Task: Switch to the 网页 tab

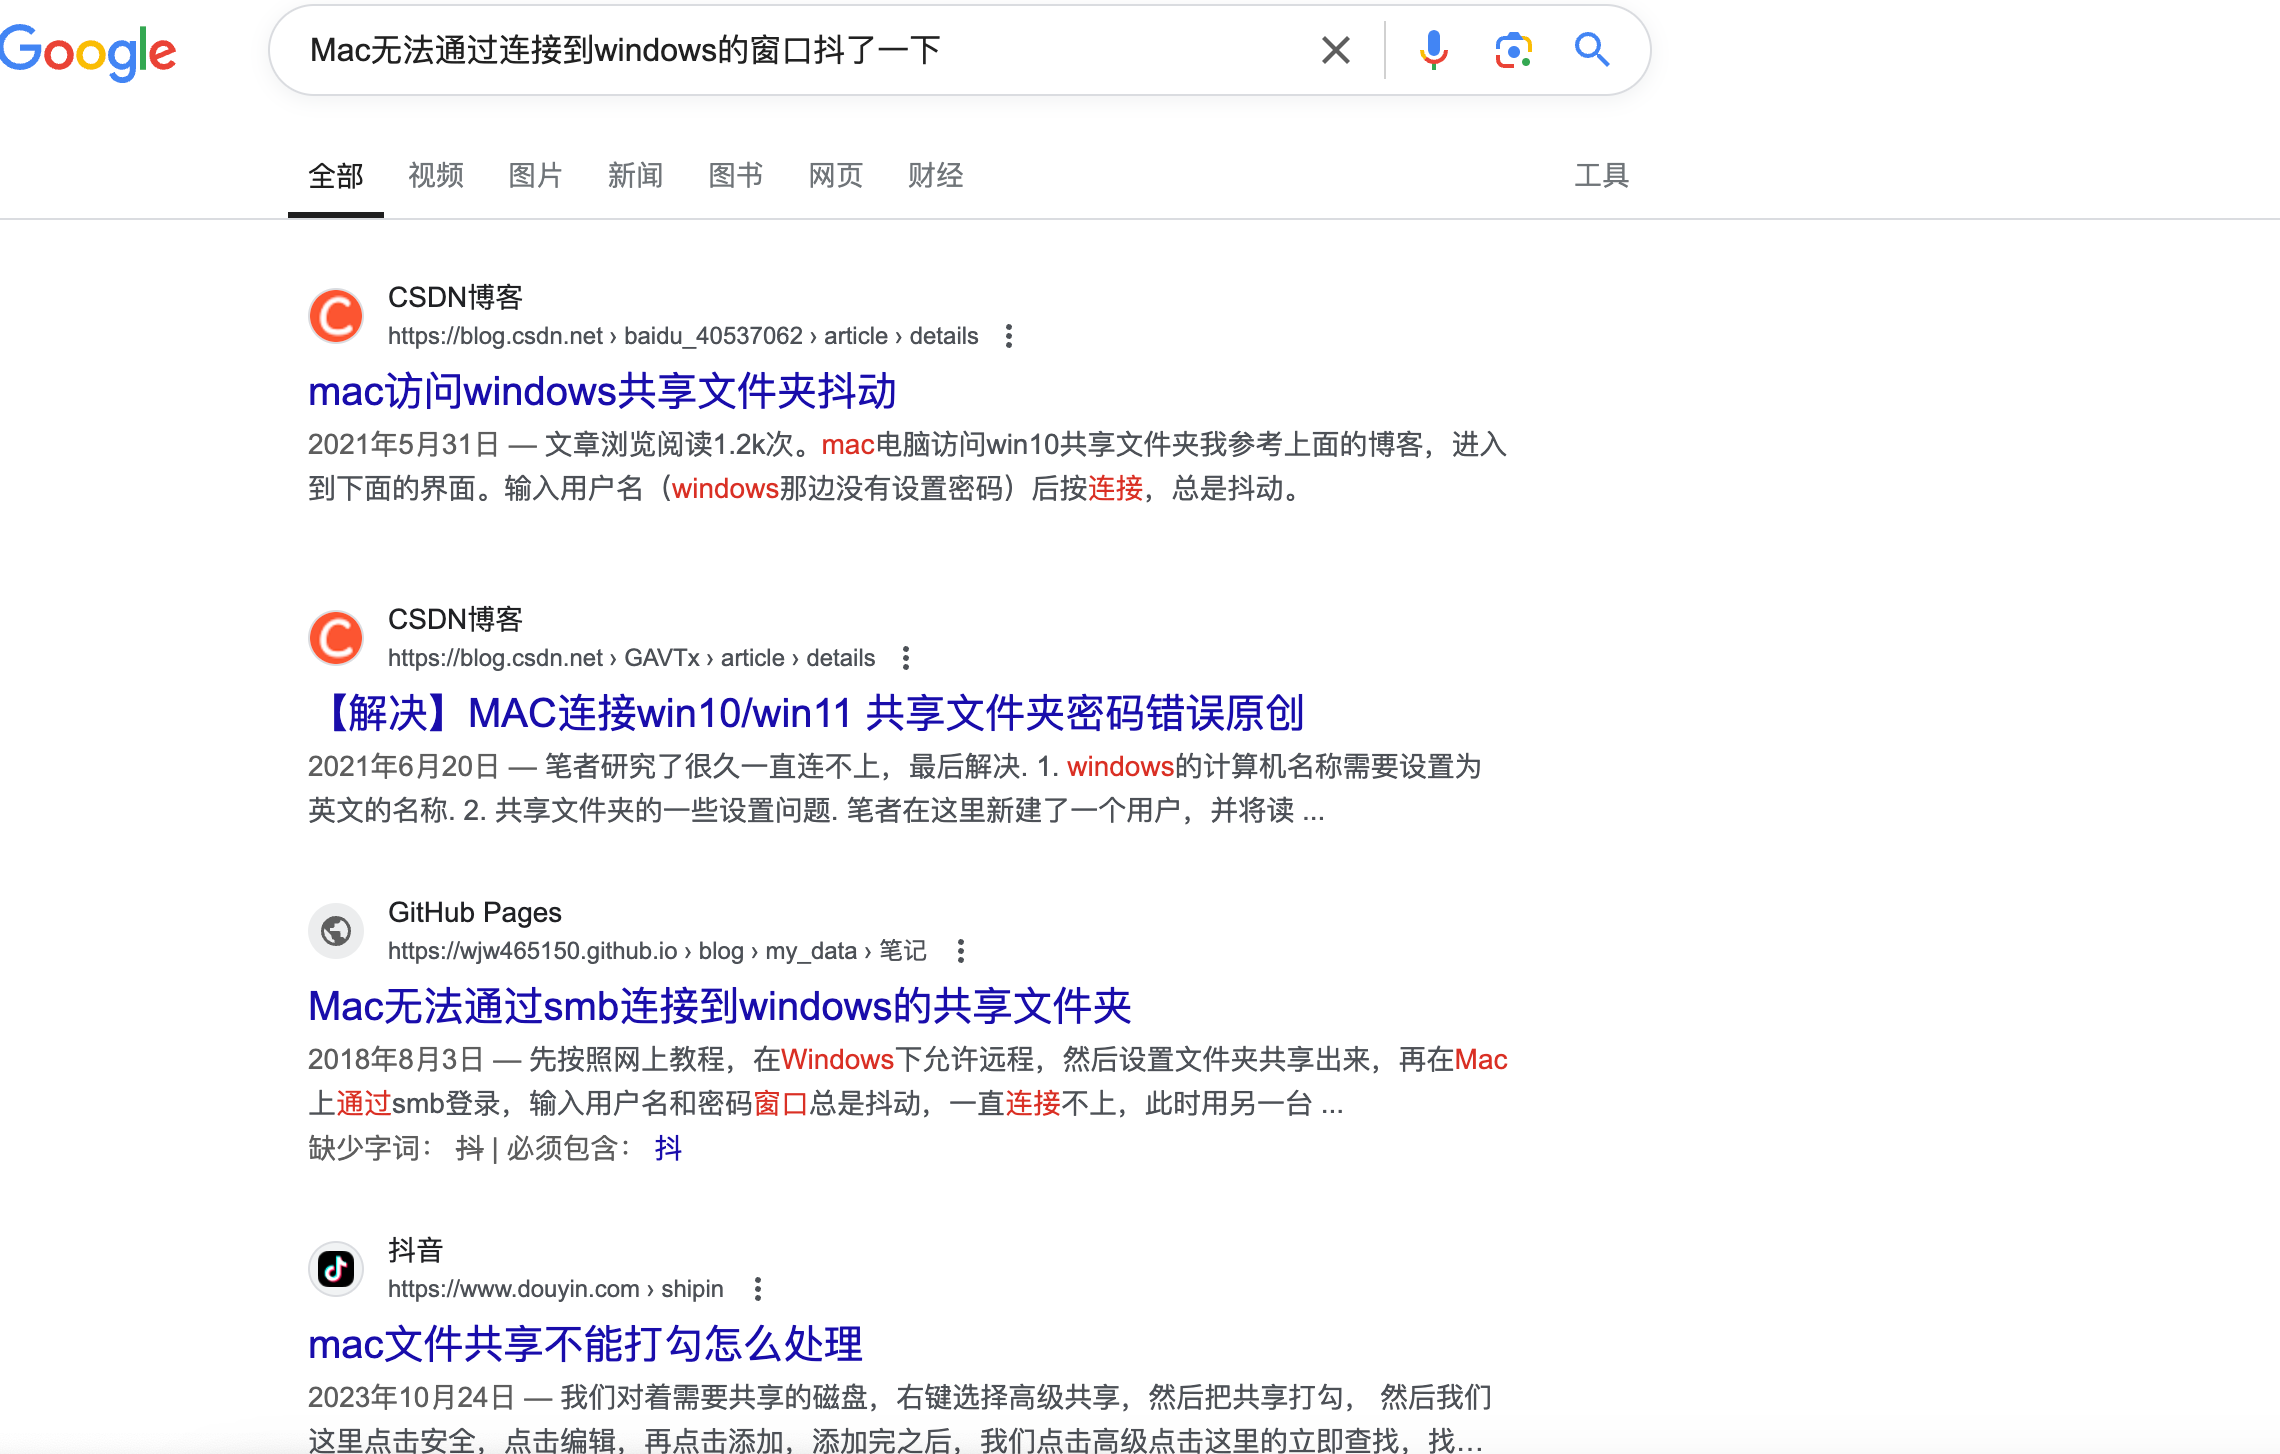Action: [836, 176]
